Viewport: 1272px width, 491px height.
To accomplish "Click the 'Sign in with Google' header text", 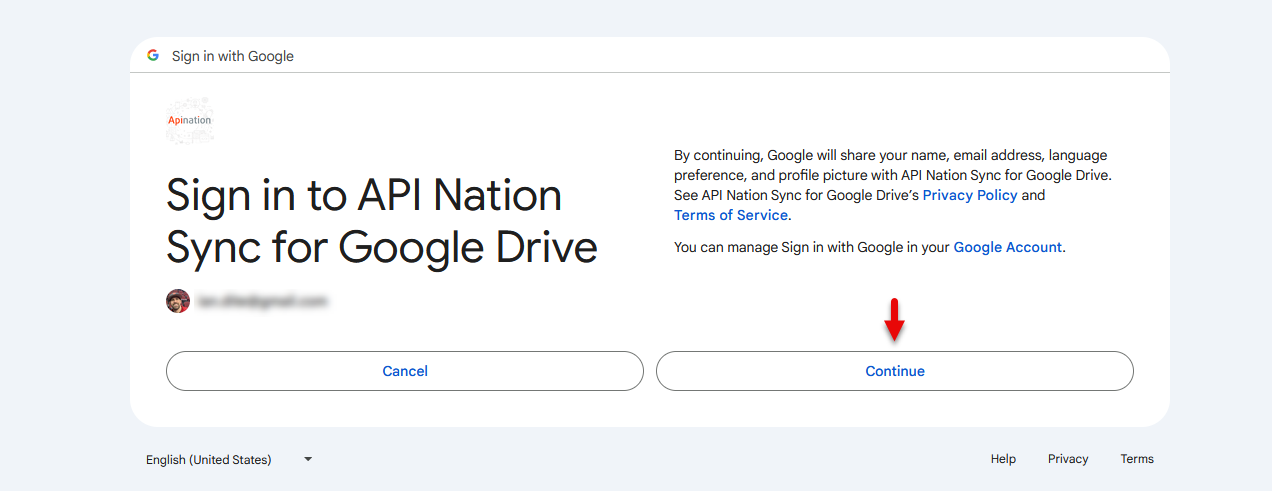I will tap(233, 56).
